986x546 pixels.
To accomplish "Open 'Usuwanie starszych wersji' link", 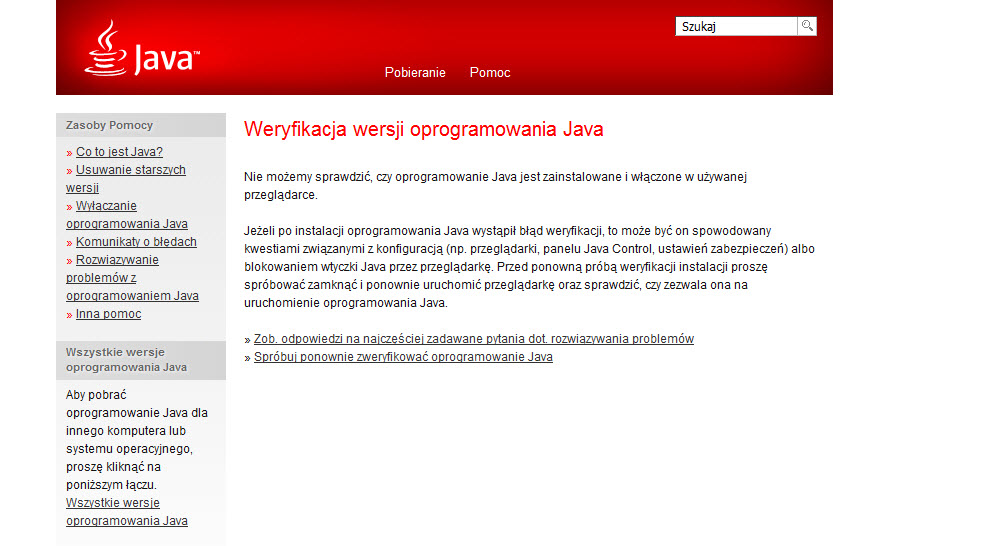I will [126, 179].
